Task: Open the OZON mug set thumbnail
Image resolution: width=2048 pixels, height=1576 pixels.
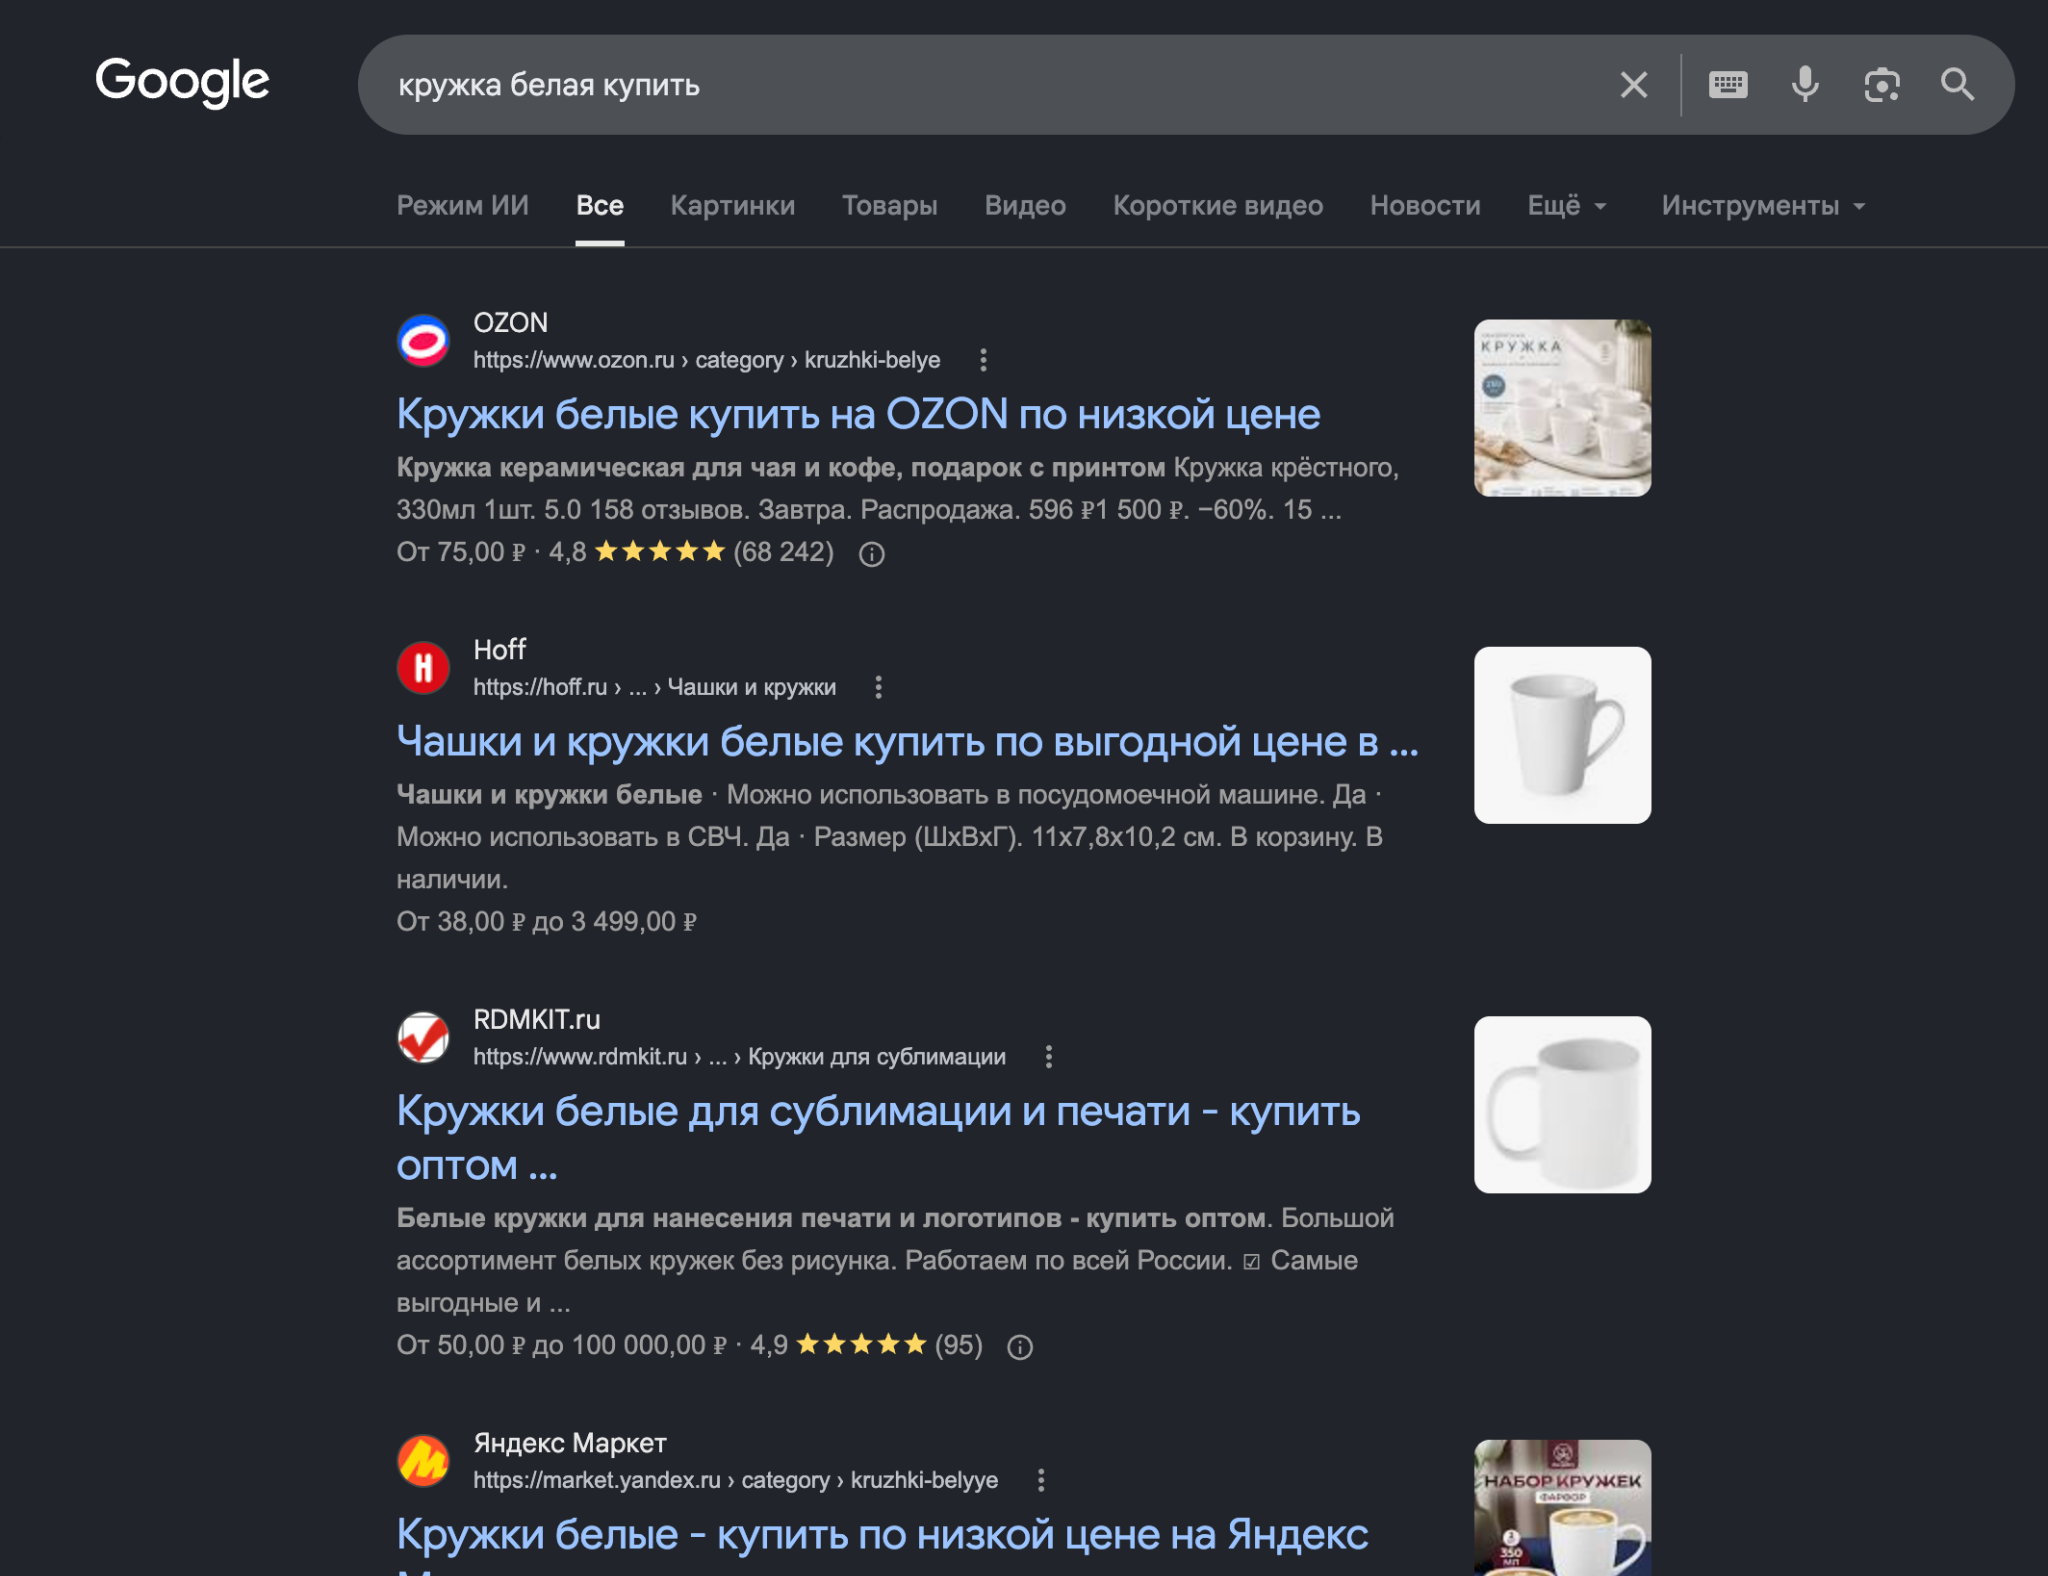Action: tap(1562, 408)
